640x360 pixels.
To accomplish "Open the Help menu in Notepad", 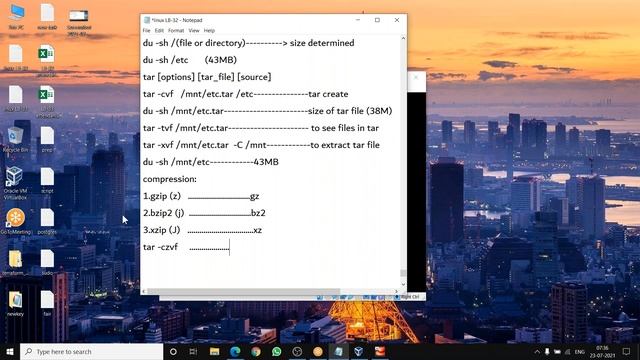I will [209, 31].
